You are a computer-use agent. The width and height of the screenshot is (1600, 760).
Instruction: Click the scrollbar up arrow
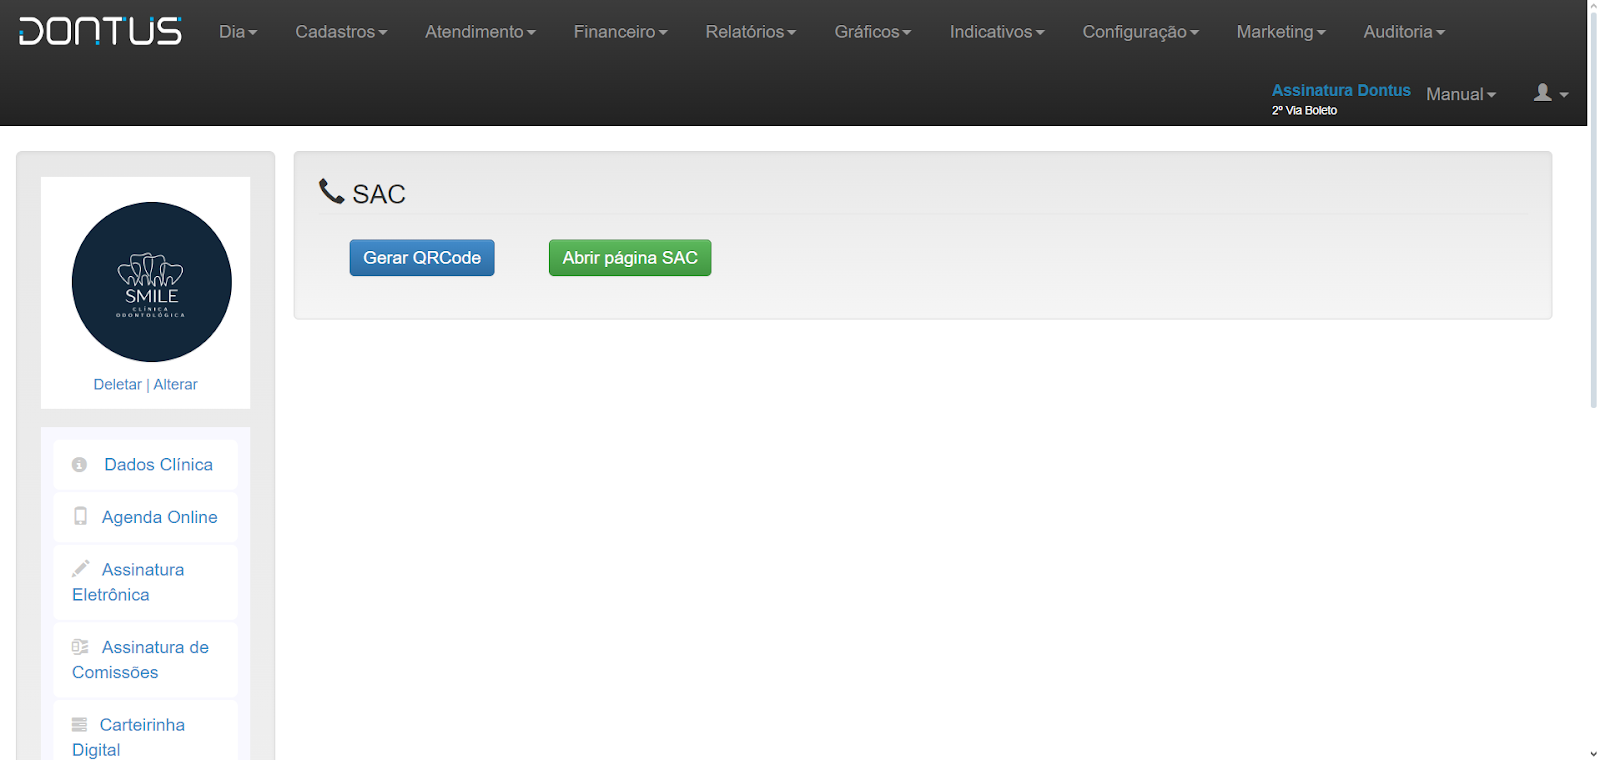pos(1593,5)
